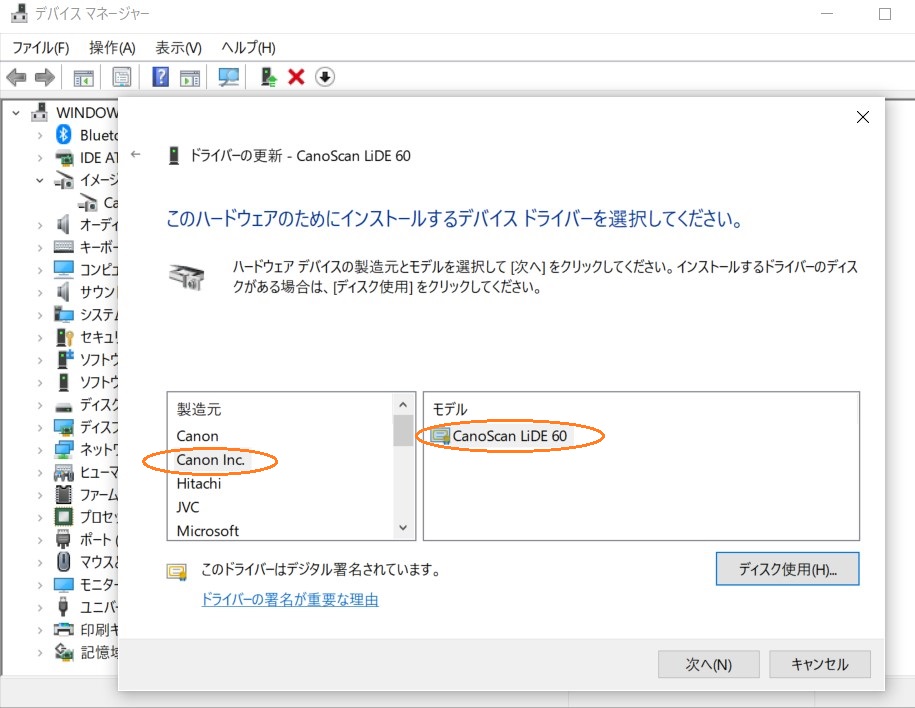Toggle the action pane toolbar icon
The image size is (915, 708).
(x=190, y=77)
